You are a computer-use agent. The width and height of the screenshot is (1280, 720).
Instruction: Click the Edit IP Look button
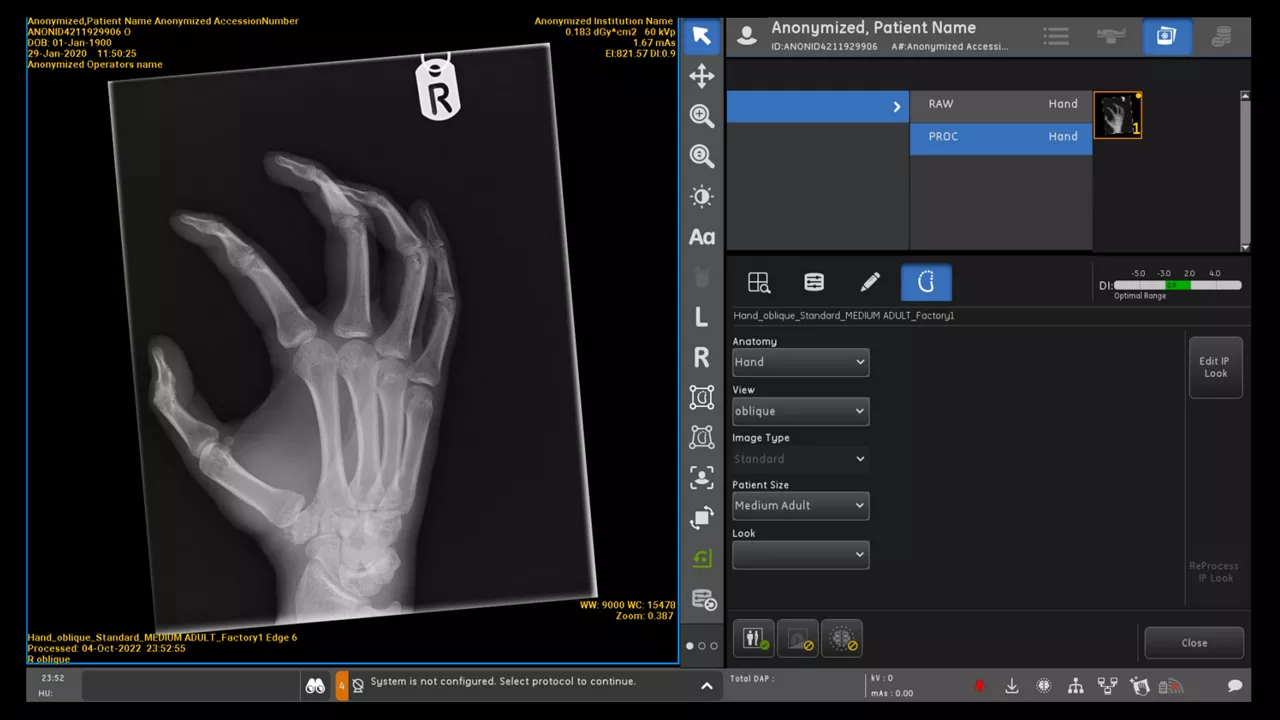click(1215, 367)
